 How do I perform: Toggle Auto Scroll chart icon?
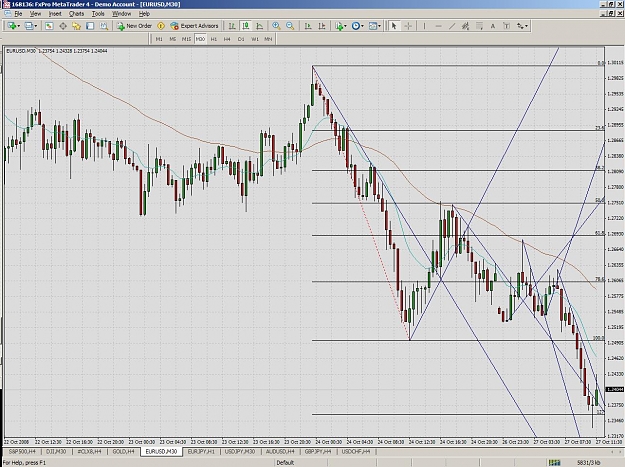point(308,26)
